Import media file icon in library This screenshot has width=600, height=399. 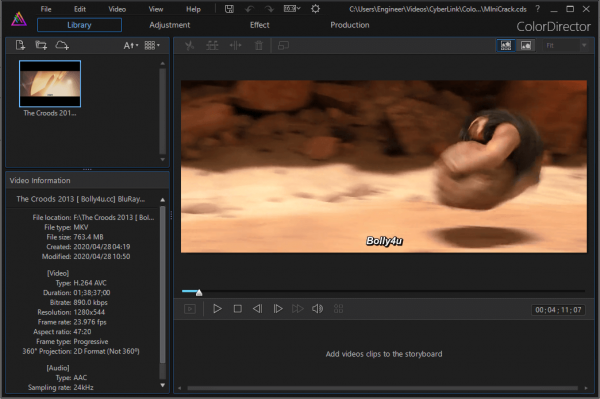[x=20, y=46]
